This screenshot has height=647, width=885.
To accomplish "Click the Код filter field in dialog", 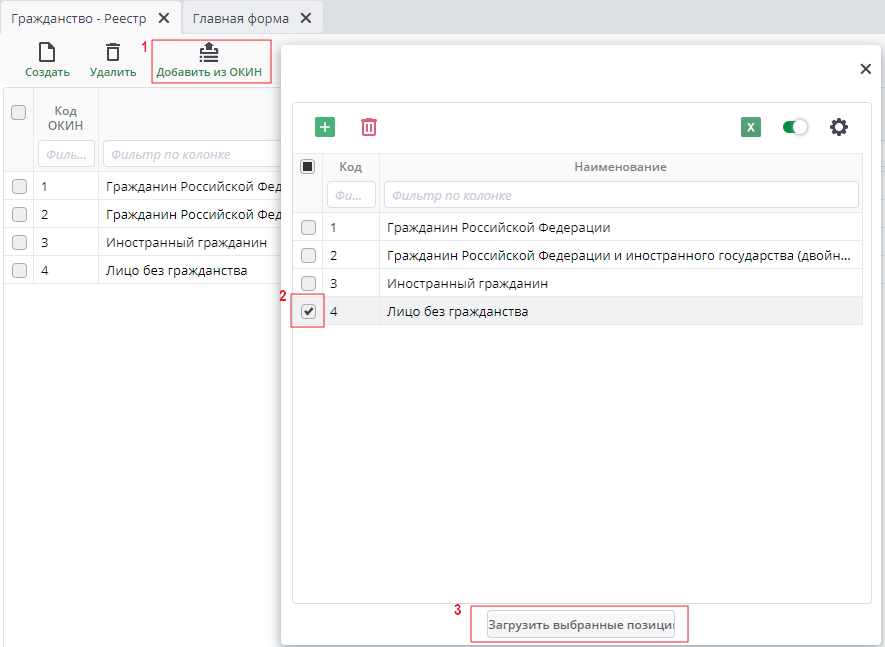I will [351, 195].
